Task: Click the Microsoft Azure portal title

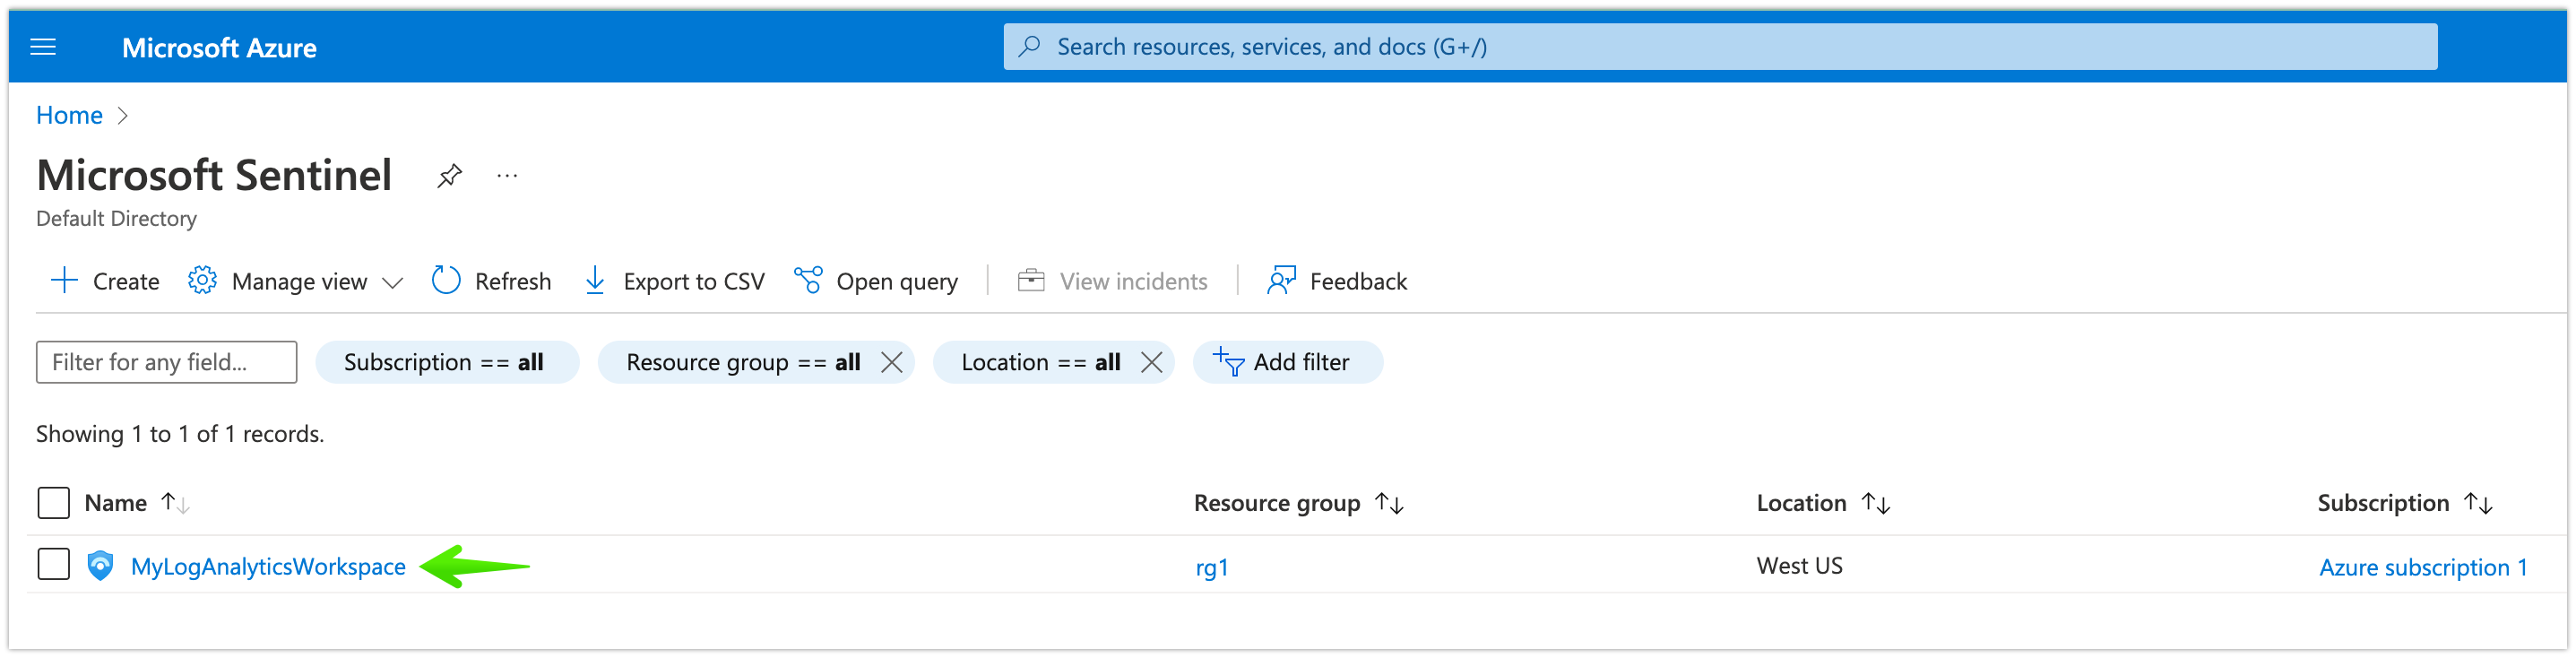Action: coord(219,48)
